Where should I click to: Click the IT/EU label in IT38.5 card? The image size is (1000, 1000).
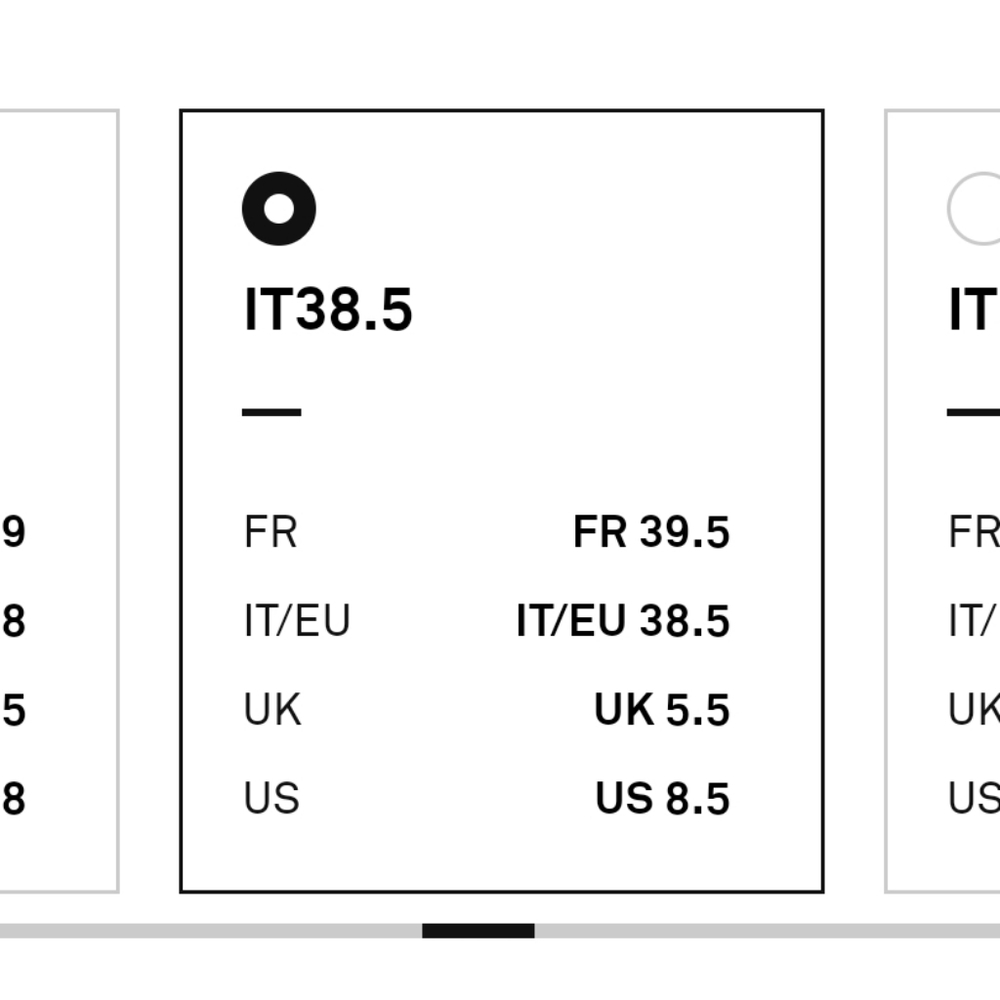click(x=297, y=621)
